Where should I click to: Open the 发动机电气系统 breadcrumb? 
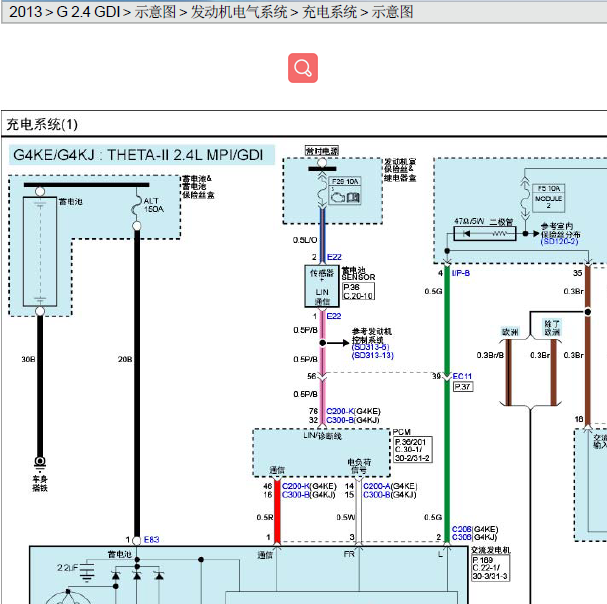(x=239, y=12)
